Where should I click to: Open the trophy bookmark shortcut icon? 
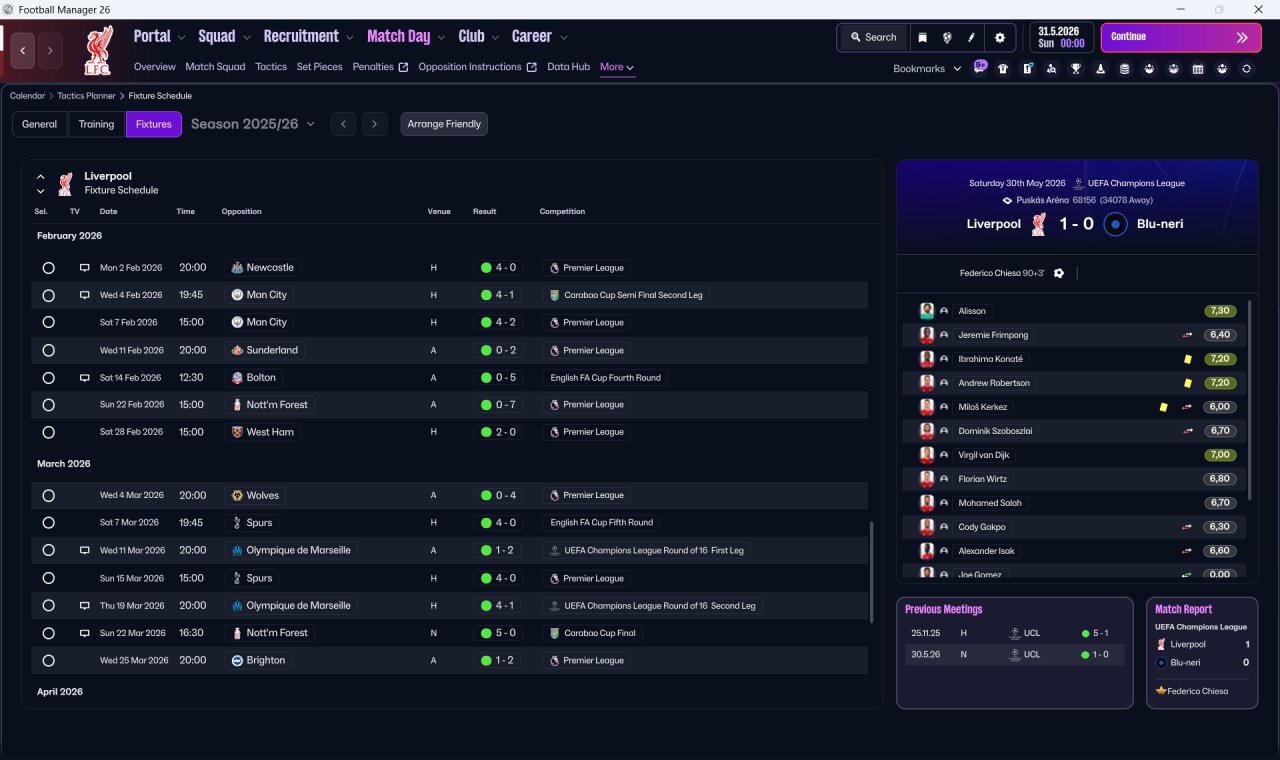point(1076,69)
